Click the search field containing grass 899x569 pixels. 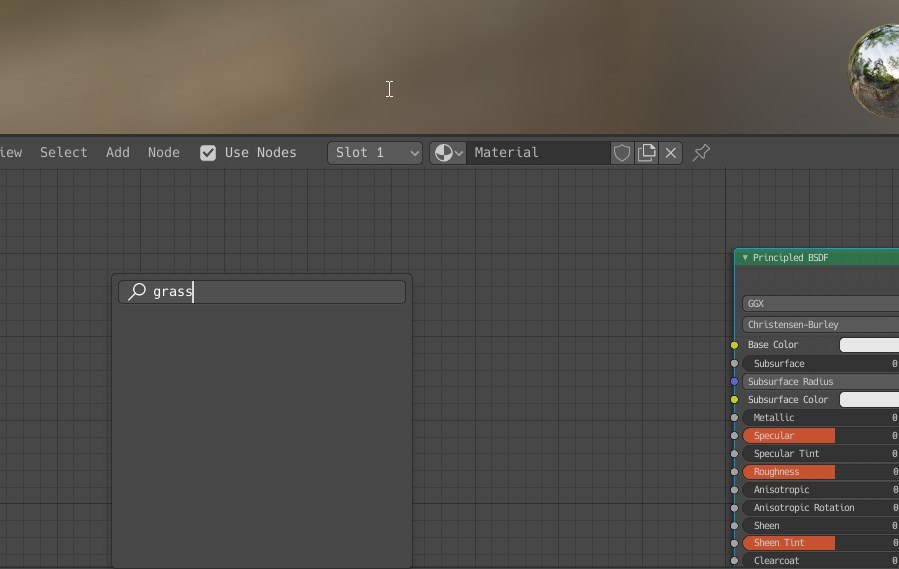262,291
